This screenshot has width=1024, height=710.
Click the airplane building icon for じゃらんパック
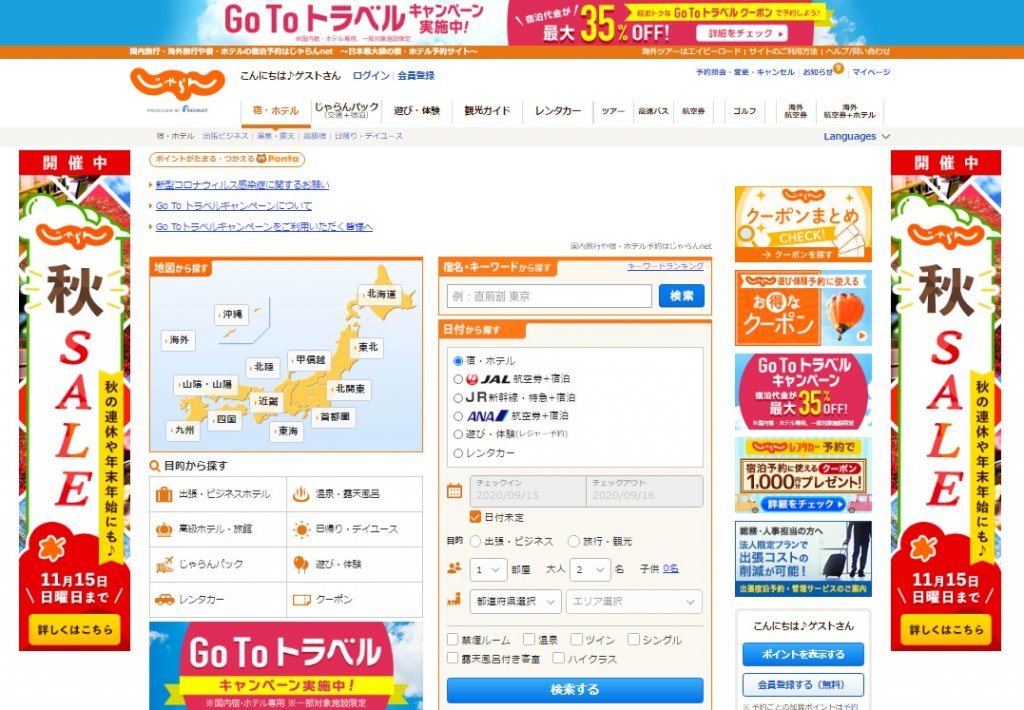coord(164,564)
